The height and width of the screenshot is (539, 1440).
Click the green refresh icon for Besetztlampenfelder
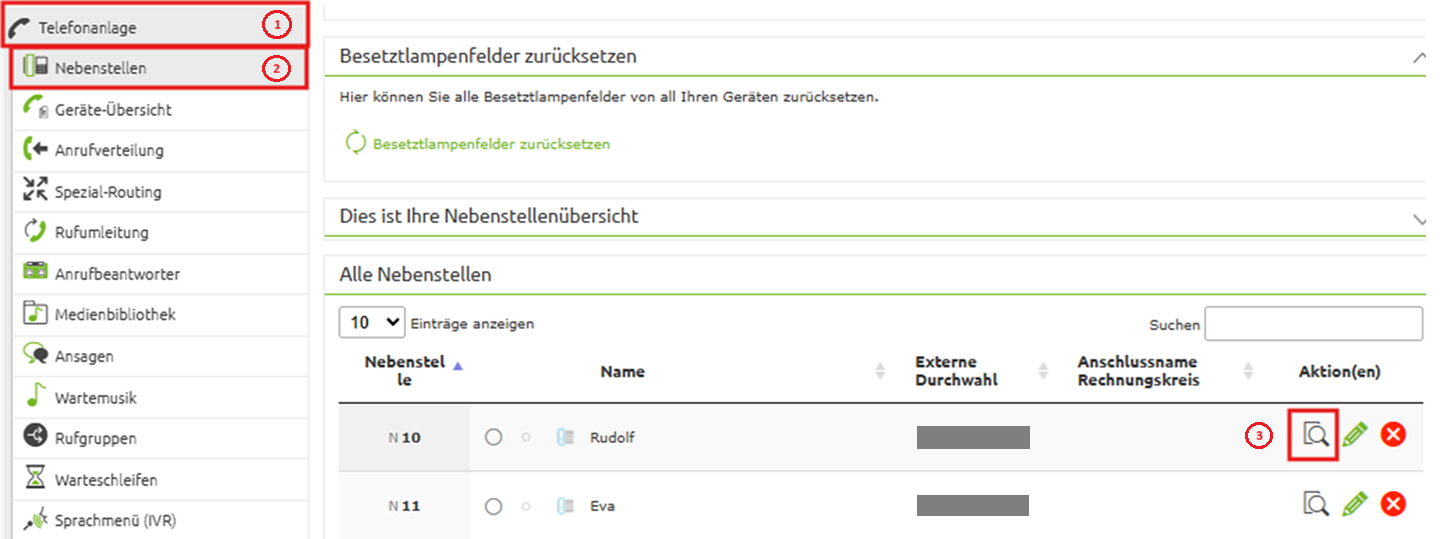pyautogui.click(x=355, y=143)
